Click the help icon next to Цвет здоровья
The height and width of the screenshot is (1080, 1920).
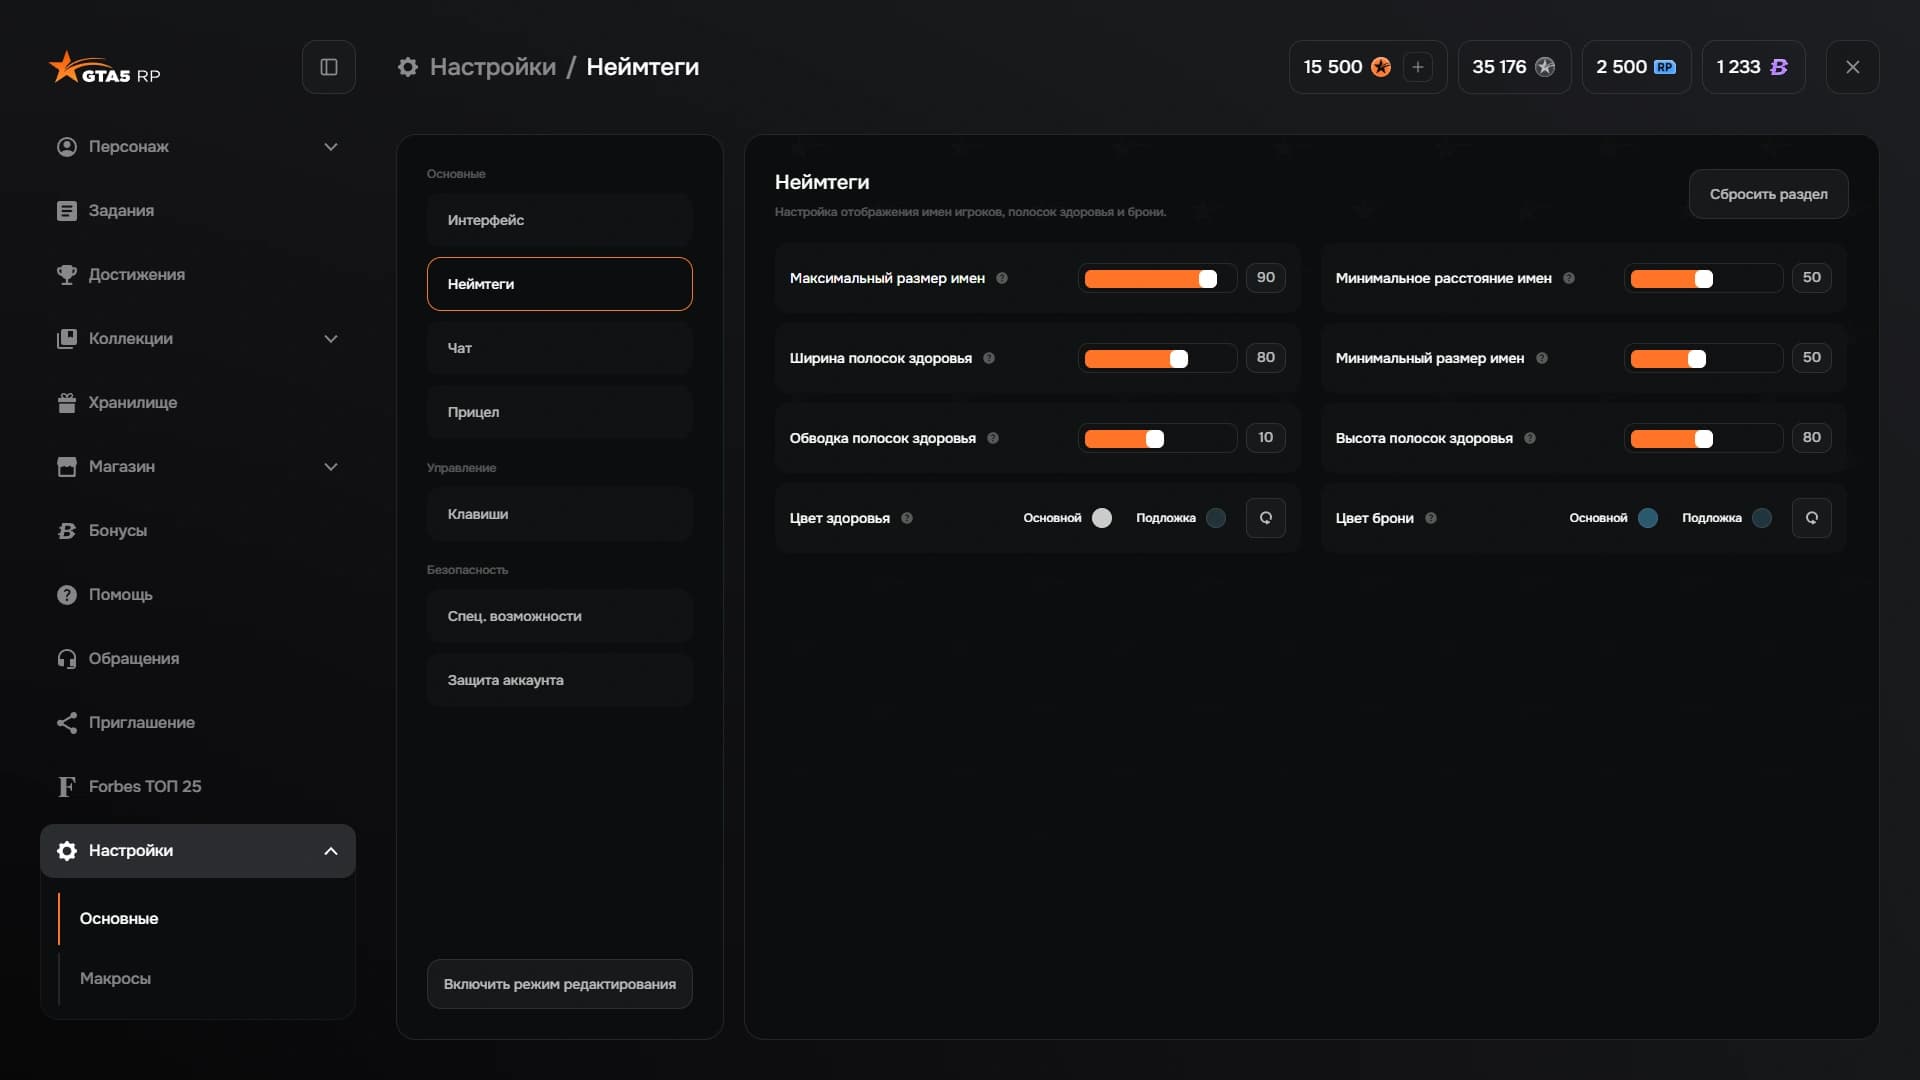(x=907, y=518)
